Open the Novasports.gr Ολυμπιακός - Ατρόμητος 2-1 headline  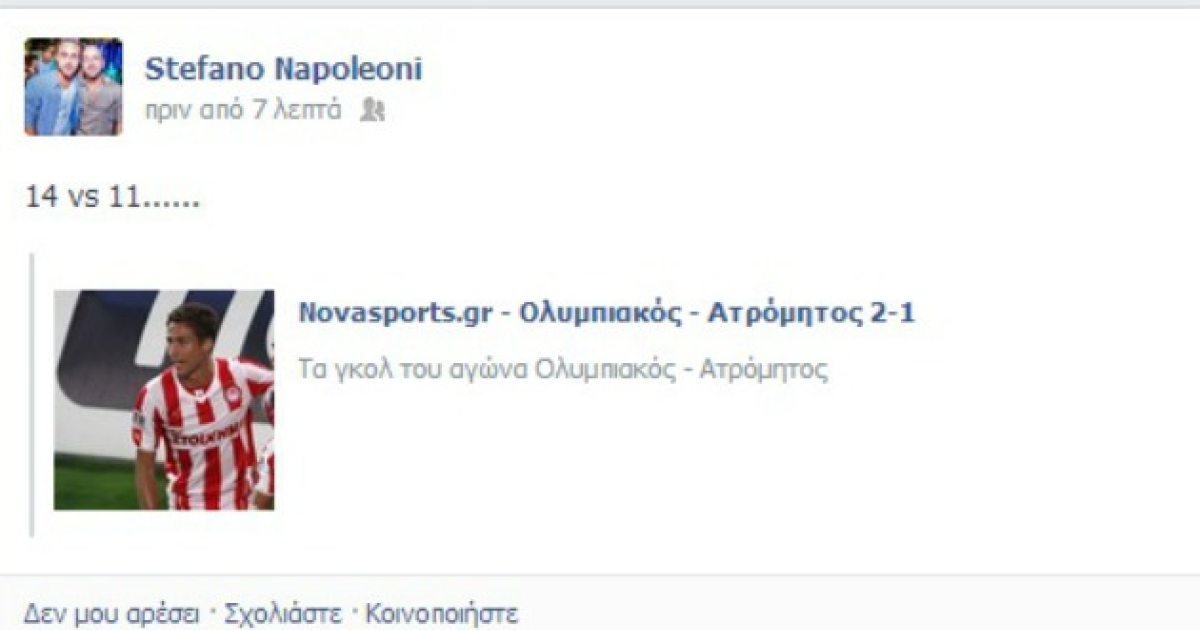[x=607, y=313]
